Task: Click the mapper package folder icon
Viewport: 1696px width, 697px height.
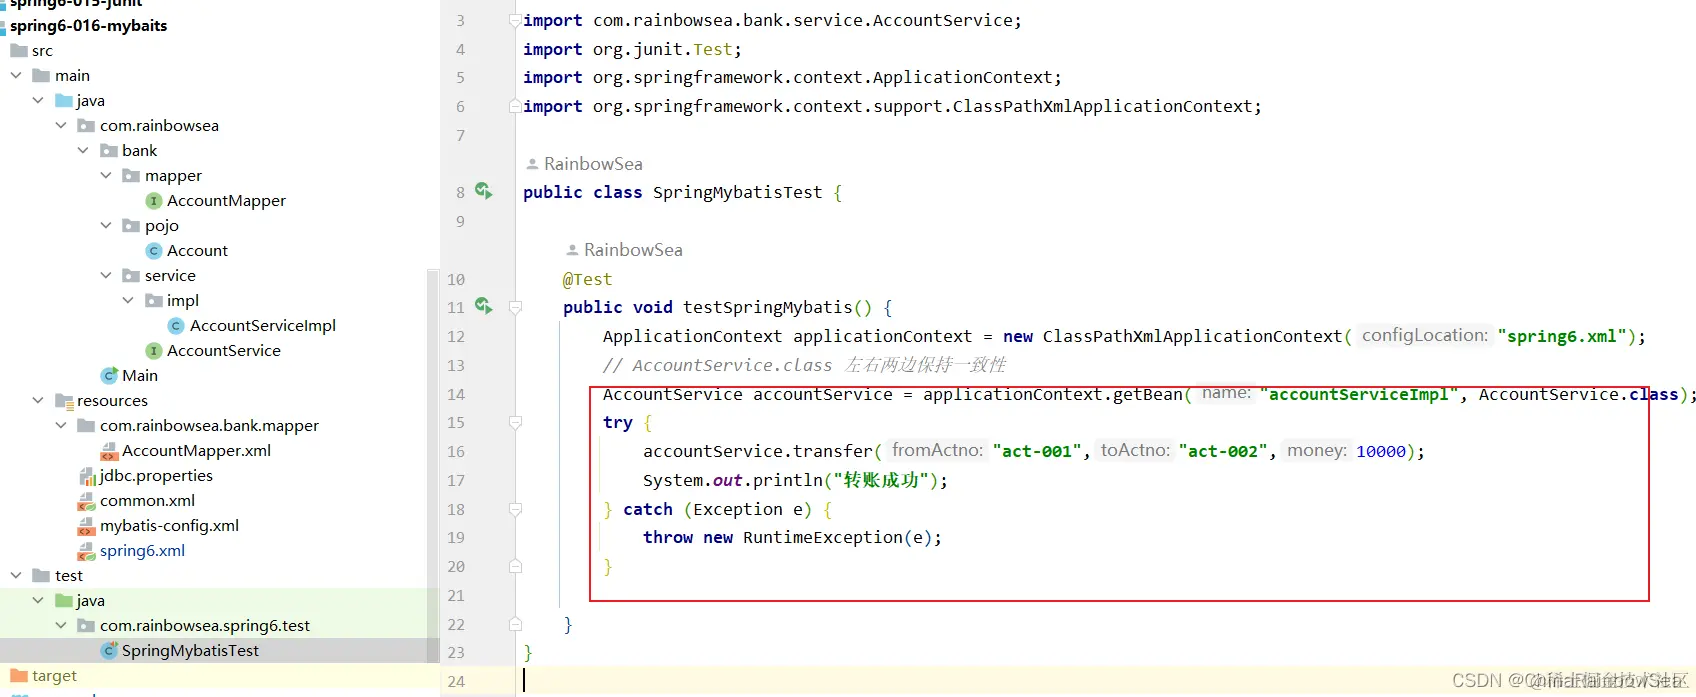Action: point(131,176)
